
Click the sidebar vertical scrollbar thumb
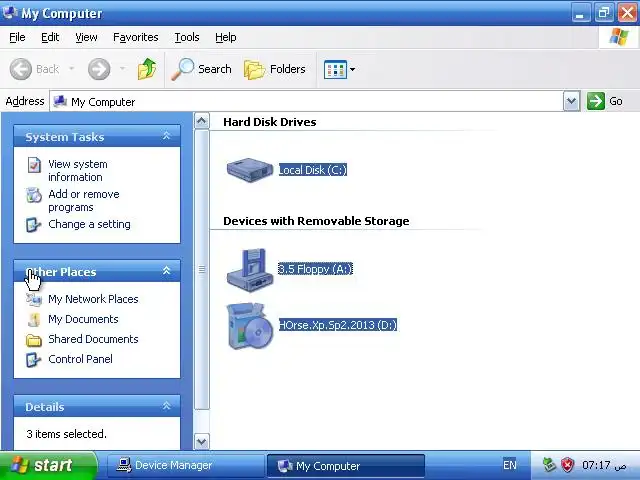[202, 269]
